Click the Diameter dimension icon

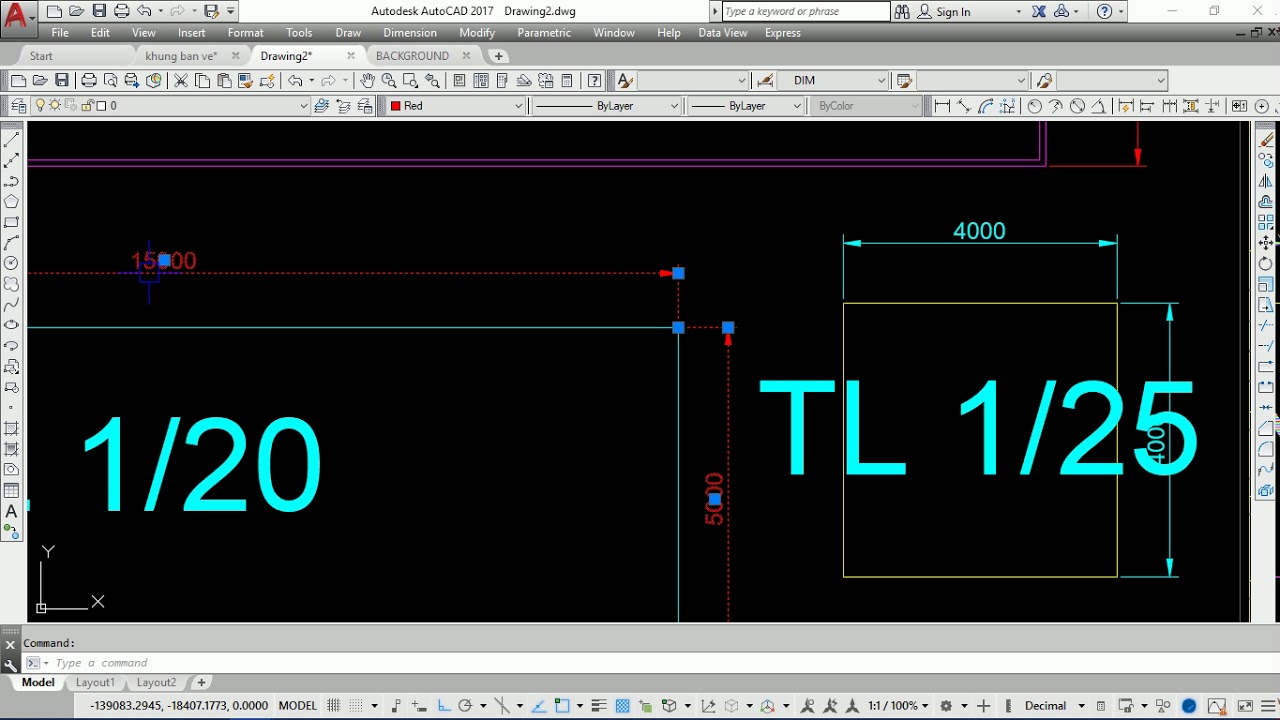[1077, 105]
